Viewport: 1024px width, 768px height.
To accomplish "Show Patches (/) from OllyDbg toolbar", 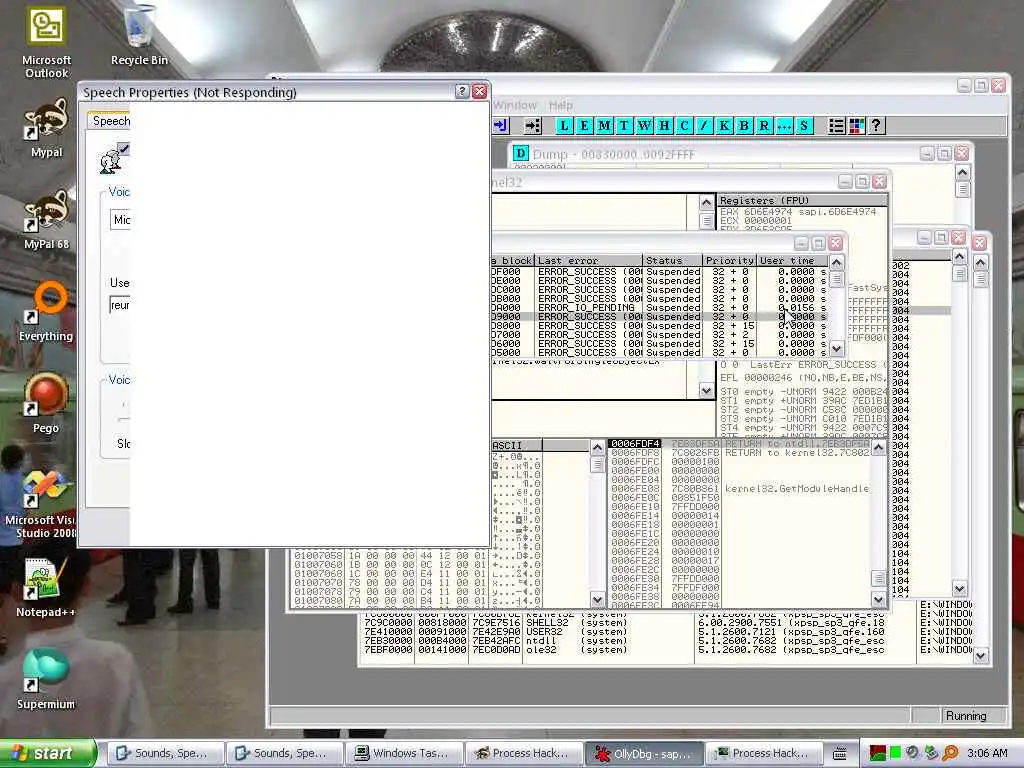I will click(x=704, y=126).
